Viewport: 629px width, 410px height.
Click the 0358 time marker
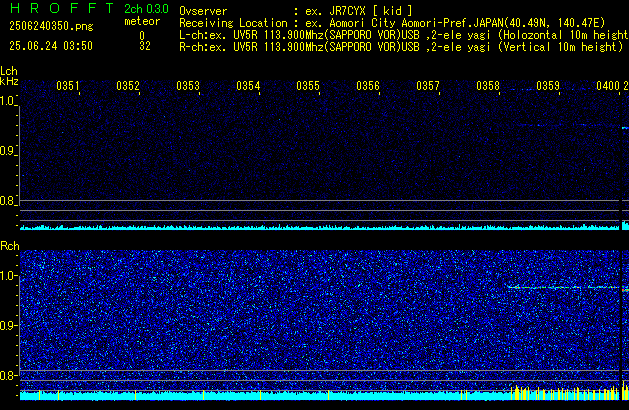click(x=488, y=86)
